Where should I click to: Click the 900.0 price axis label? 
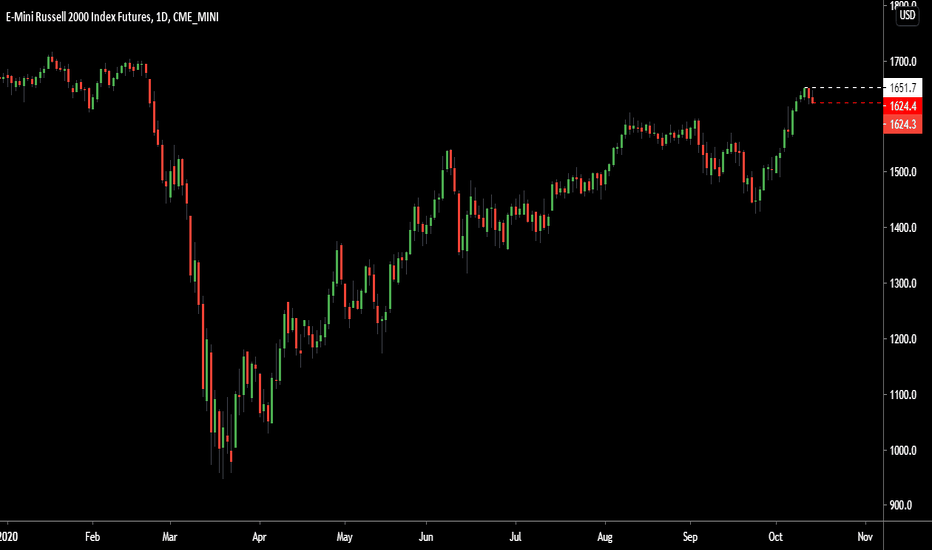click(900, 505)
